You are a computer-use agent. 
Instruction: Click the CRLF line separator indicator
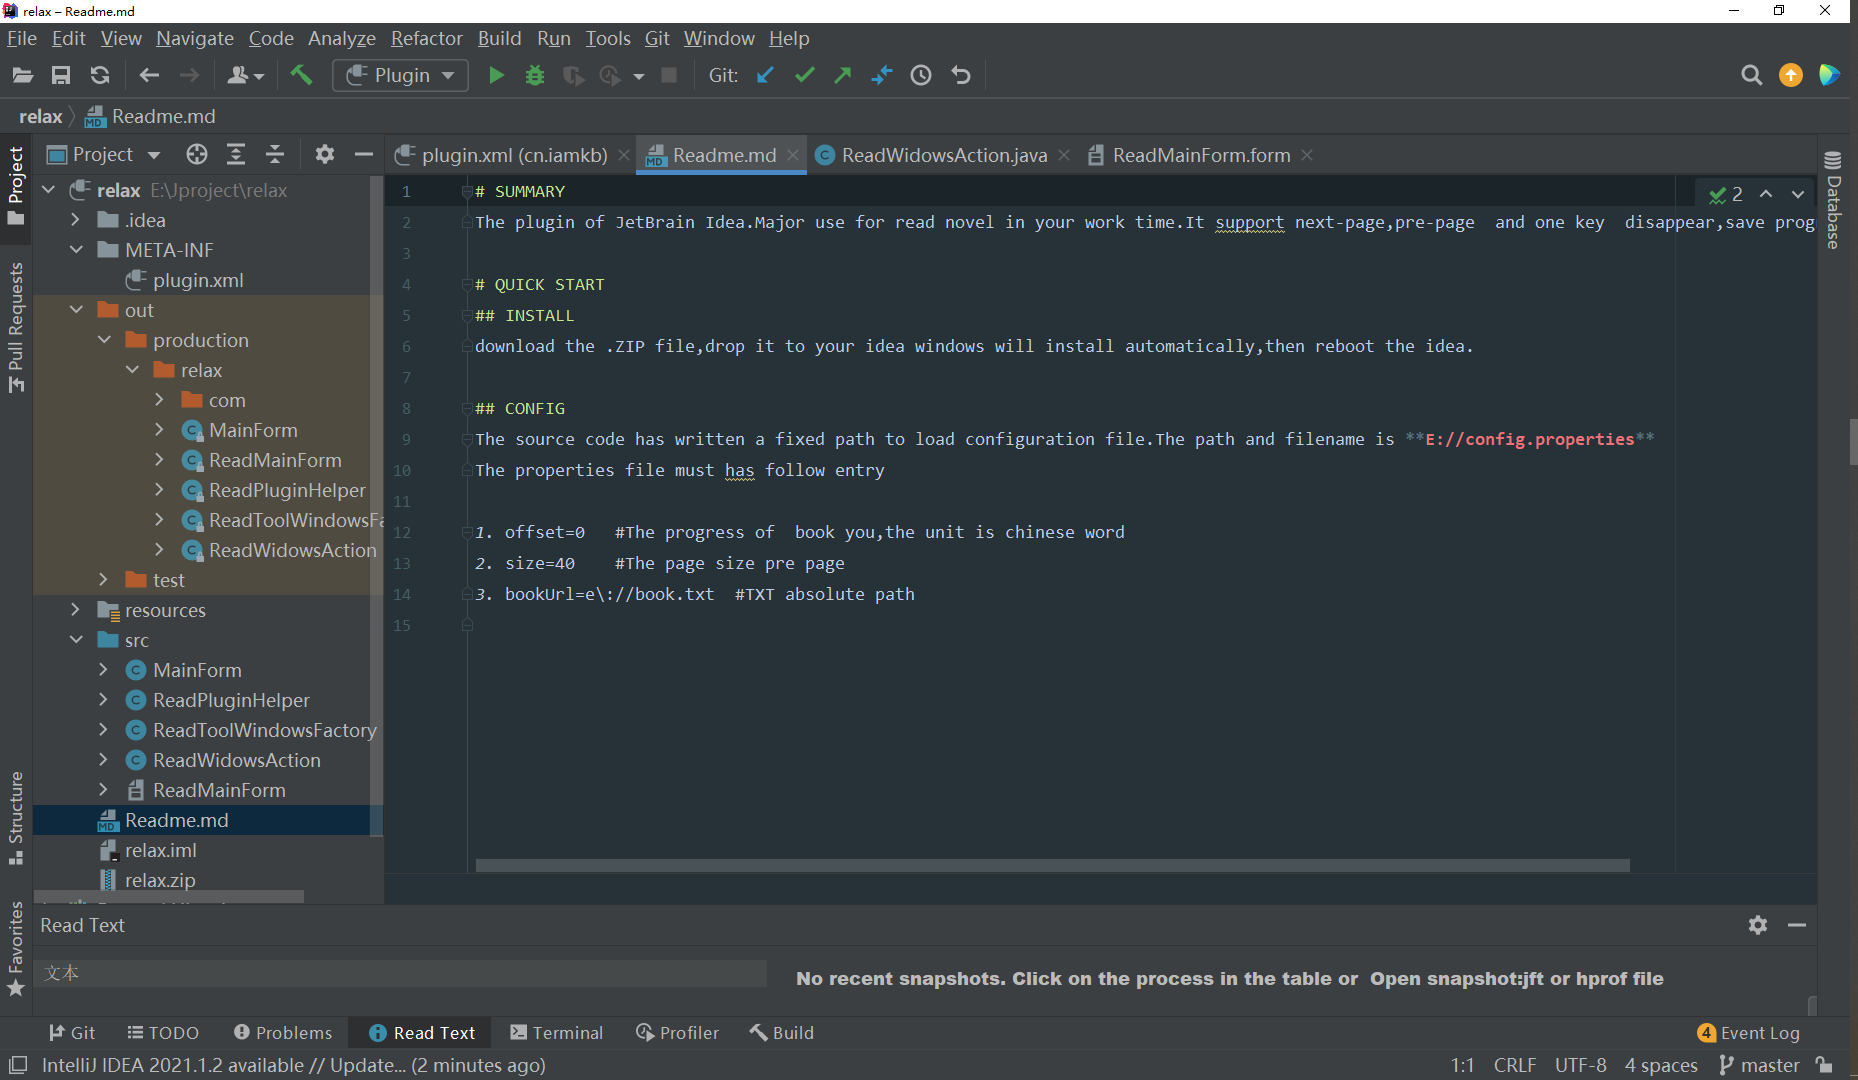(1514, 1065)
